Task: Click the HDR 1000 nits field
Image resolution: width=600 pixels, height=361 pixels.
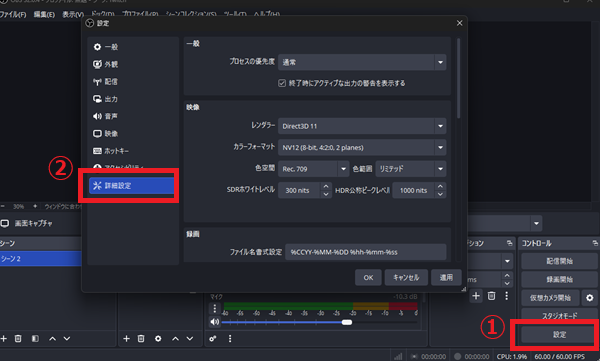Action: click(x=414, y=190)
